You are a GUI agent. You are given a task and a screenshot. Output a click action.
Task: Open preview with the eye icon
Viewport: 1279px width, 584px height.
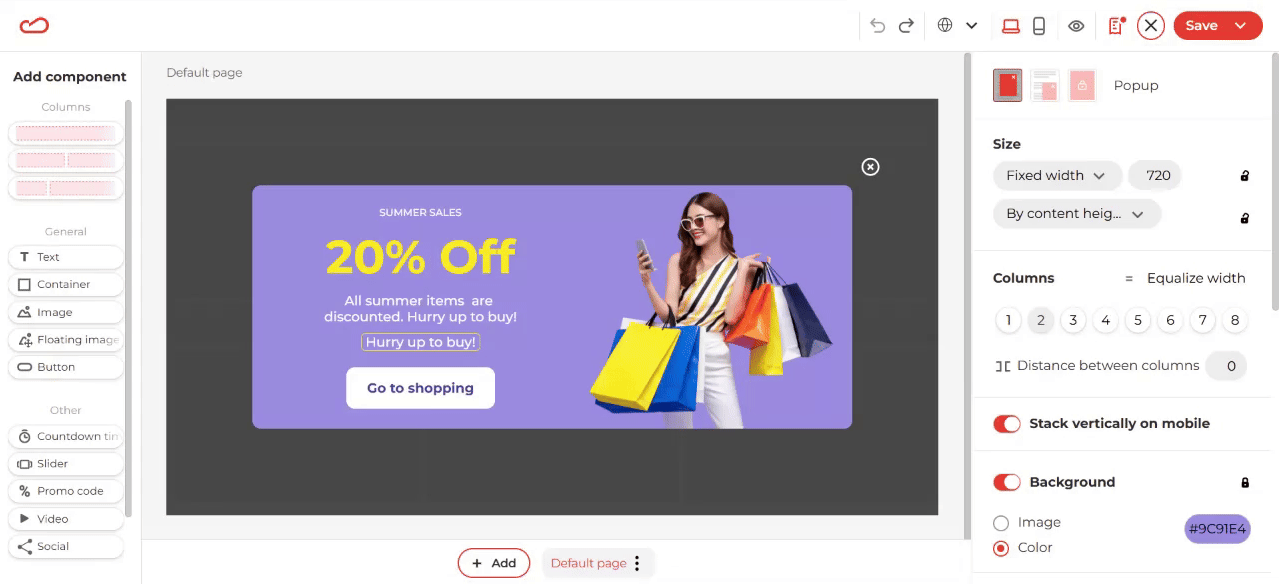[1076, 26]
